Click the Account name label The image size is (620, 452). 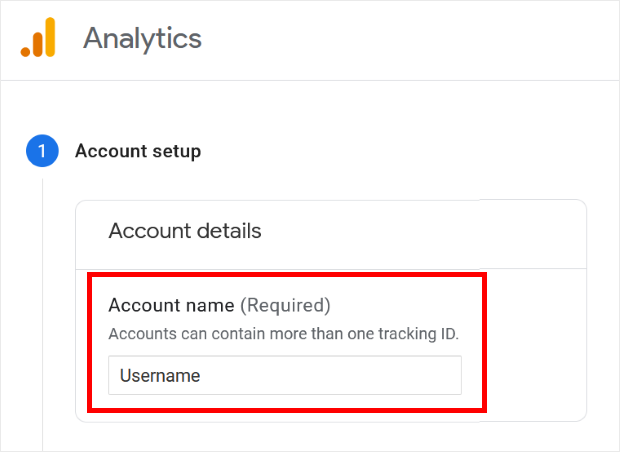click(x=171, y=305)
